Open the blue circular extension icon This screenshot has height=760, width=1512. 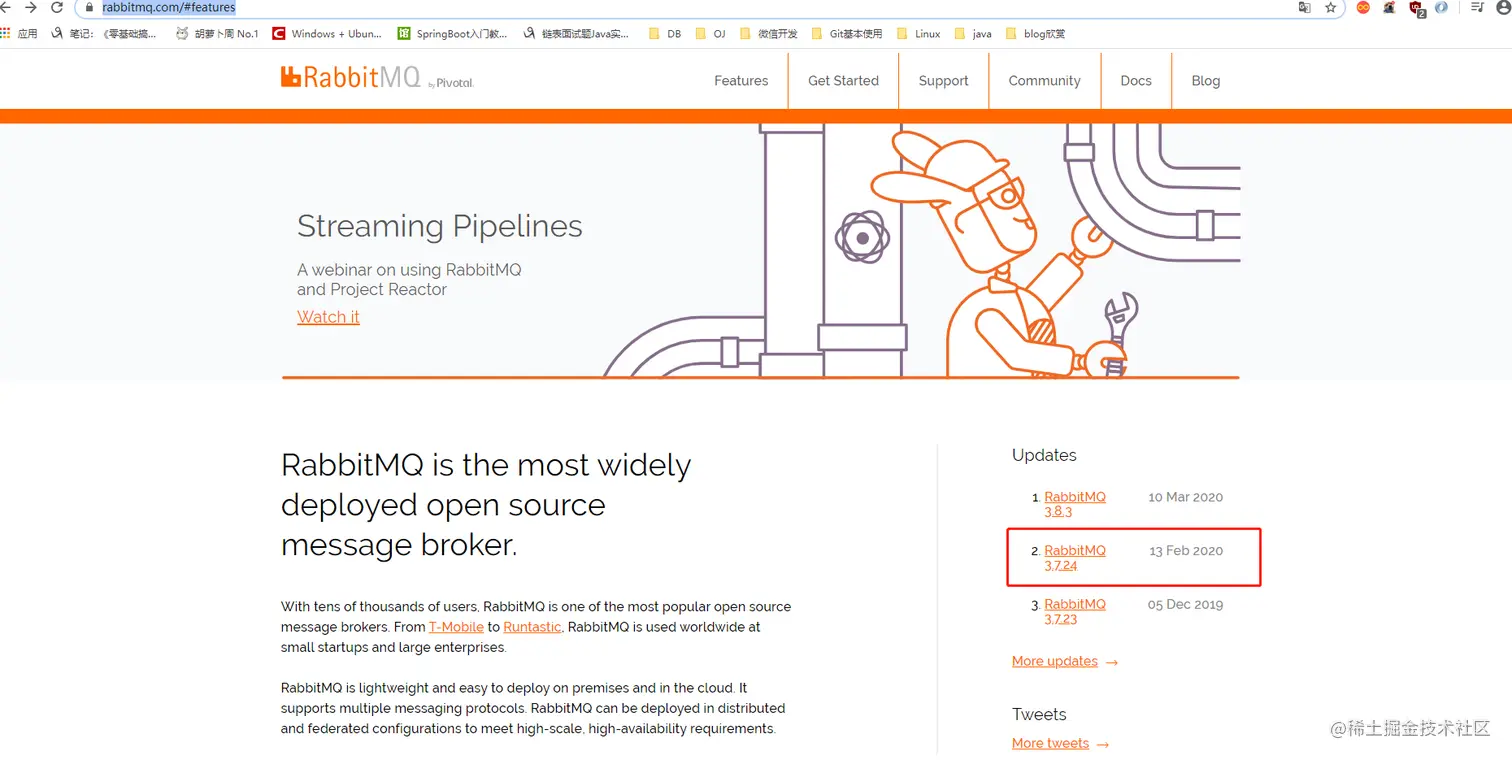(1441, 7)
